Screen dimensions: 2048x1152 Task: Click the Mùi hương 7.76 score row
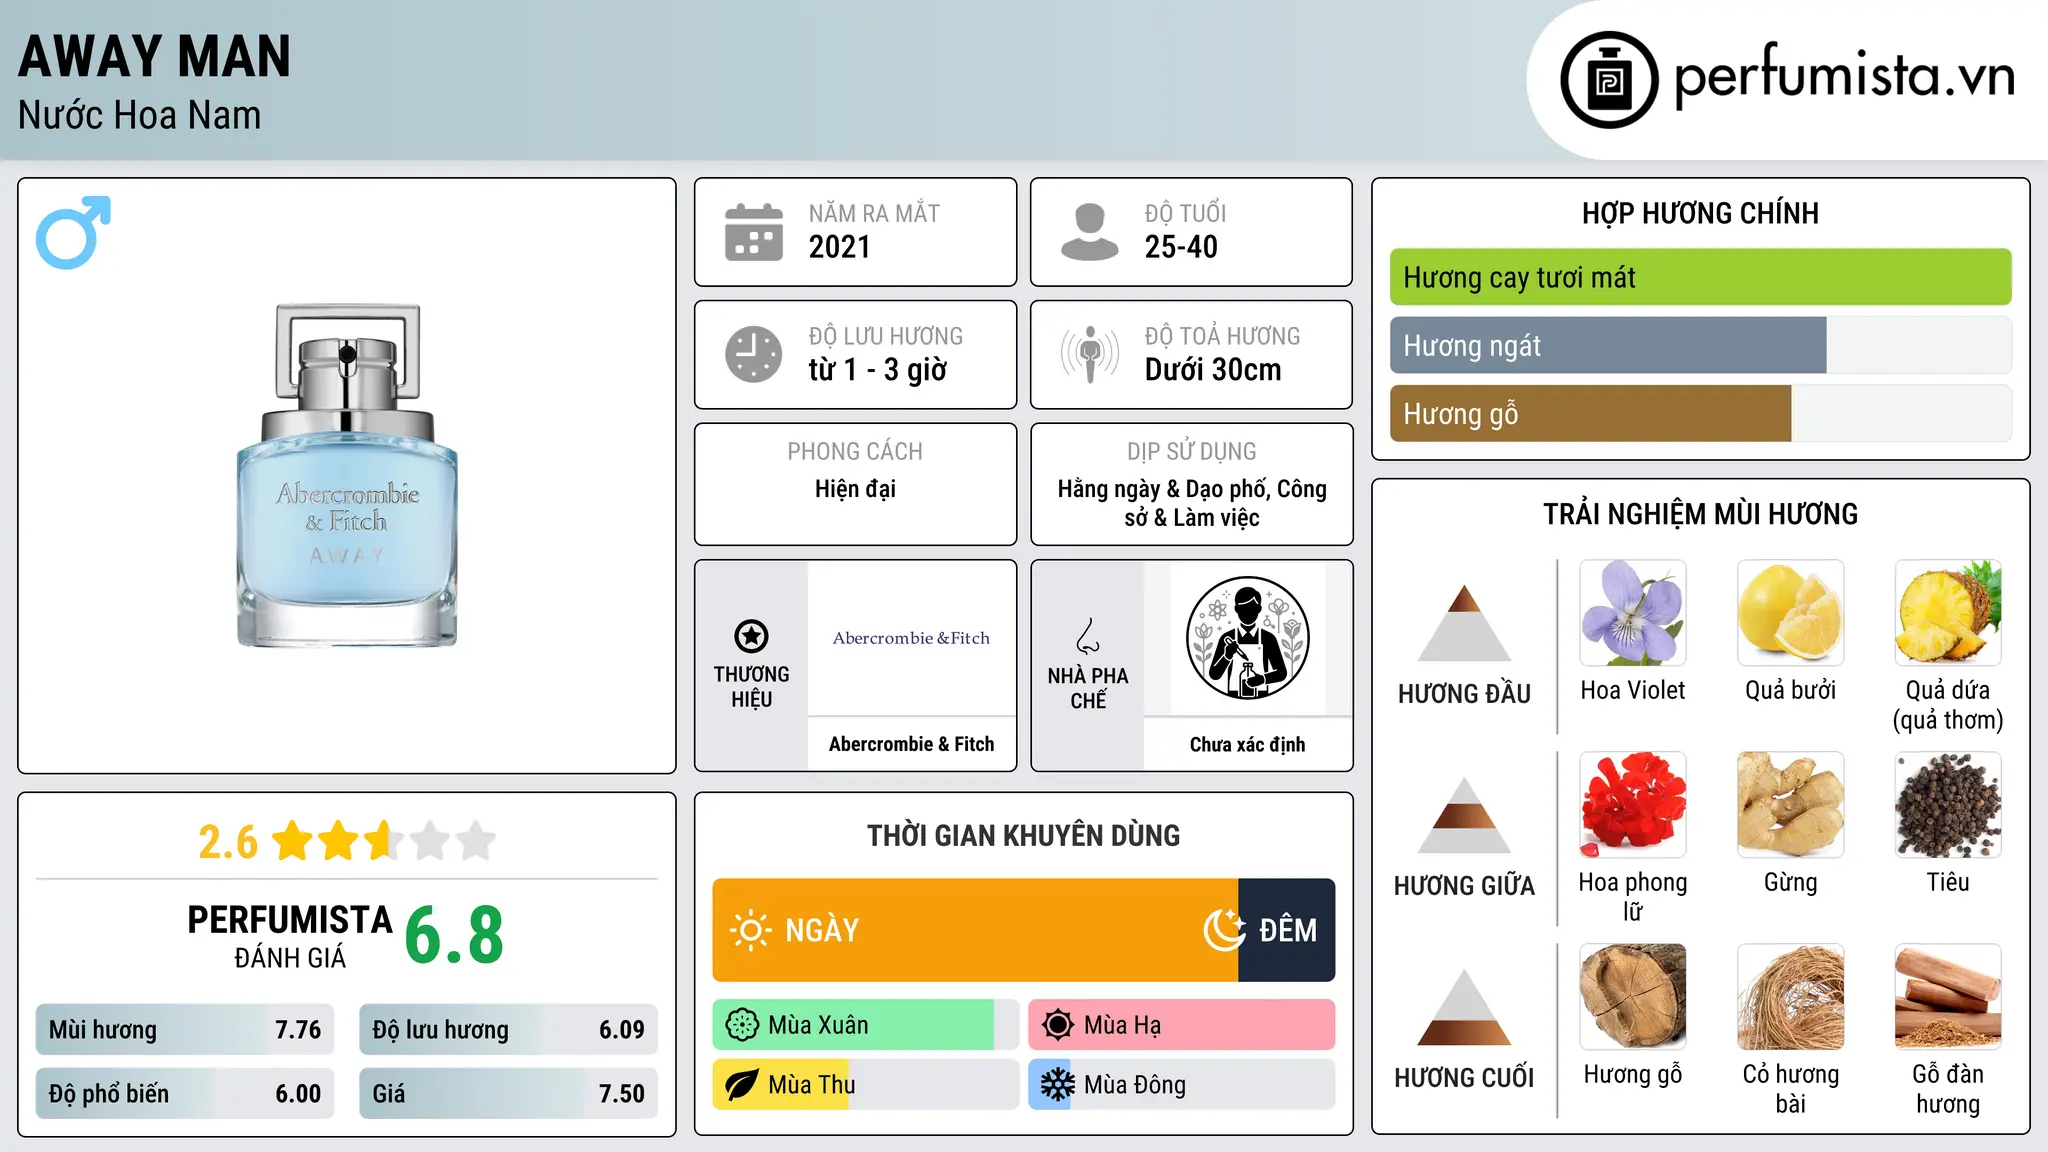coord(185,1030)
